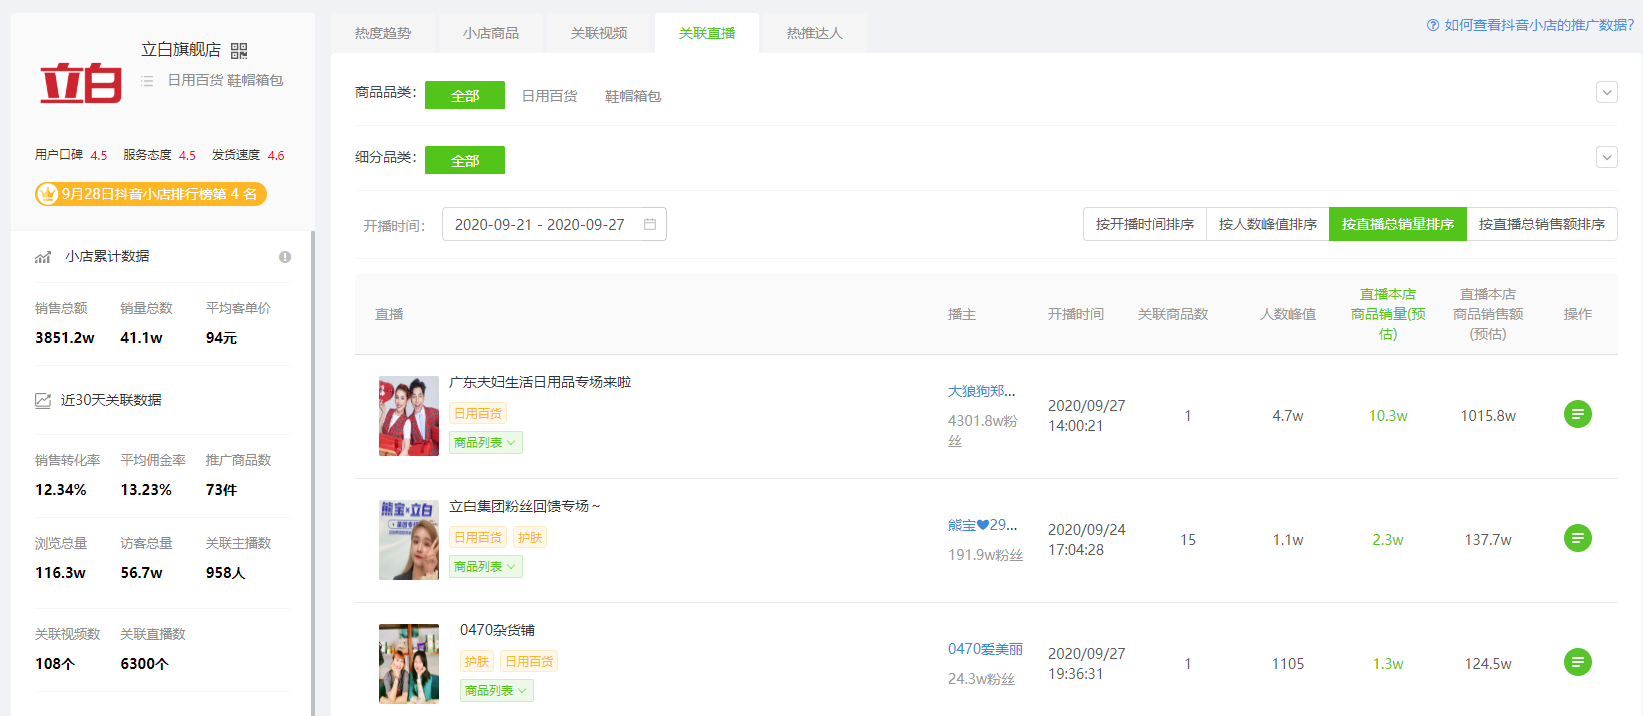Expand the 商品品类 row chevron

click(1607, 92)
